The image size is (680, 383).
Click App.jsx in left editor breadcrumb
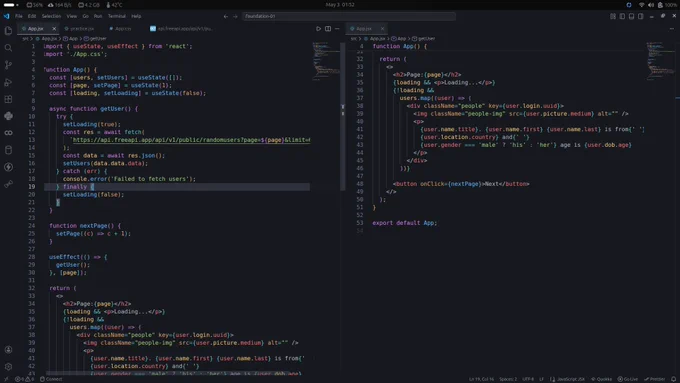[x=46, y=39]
